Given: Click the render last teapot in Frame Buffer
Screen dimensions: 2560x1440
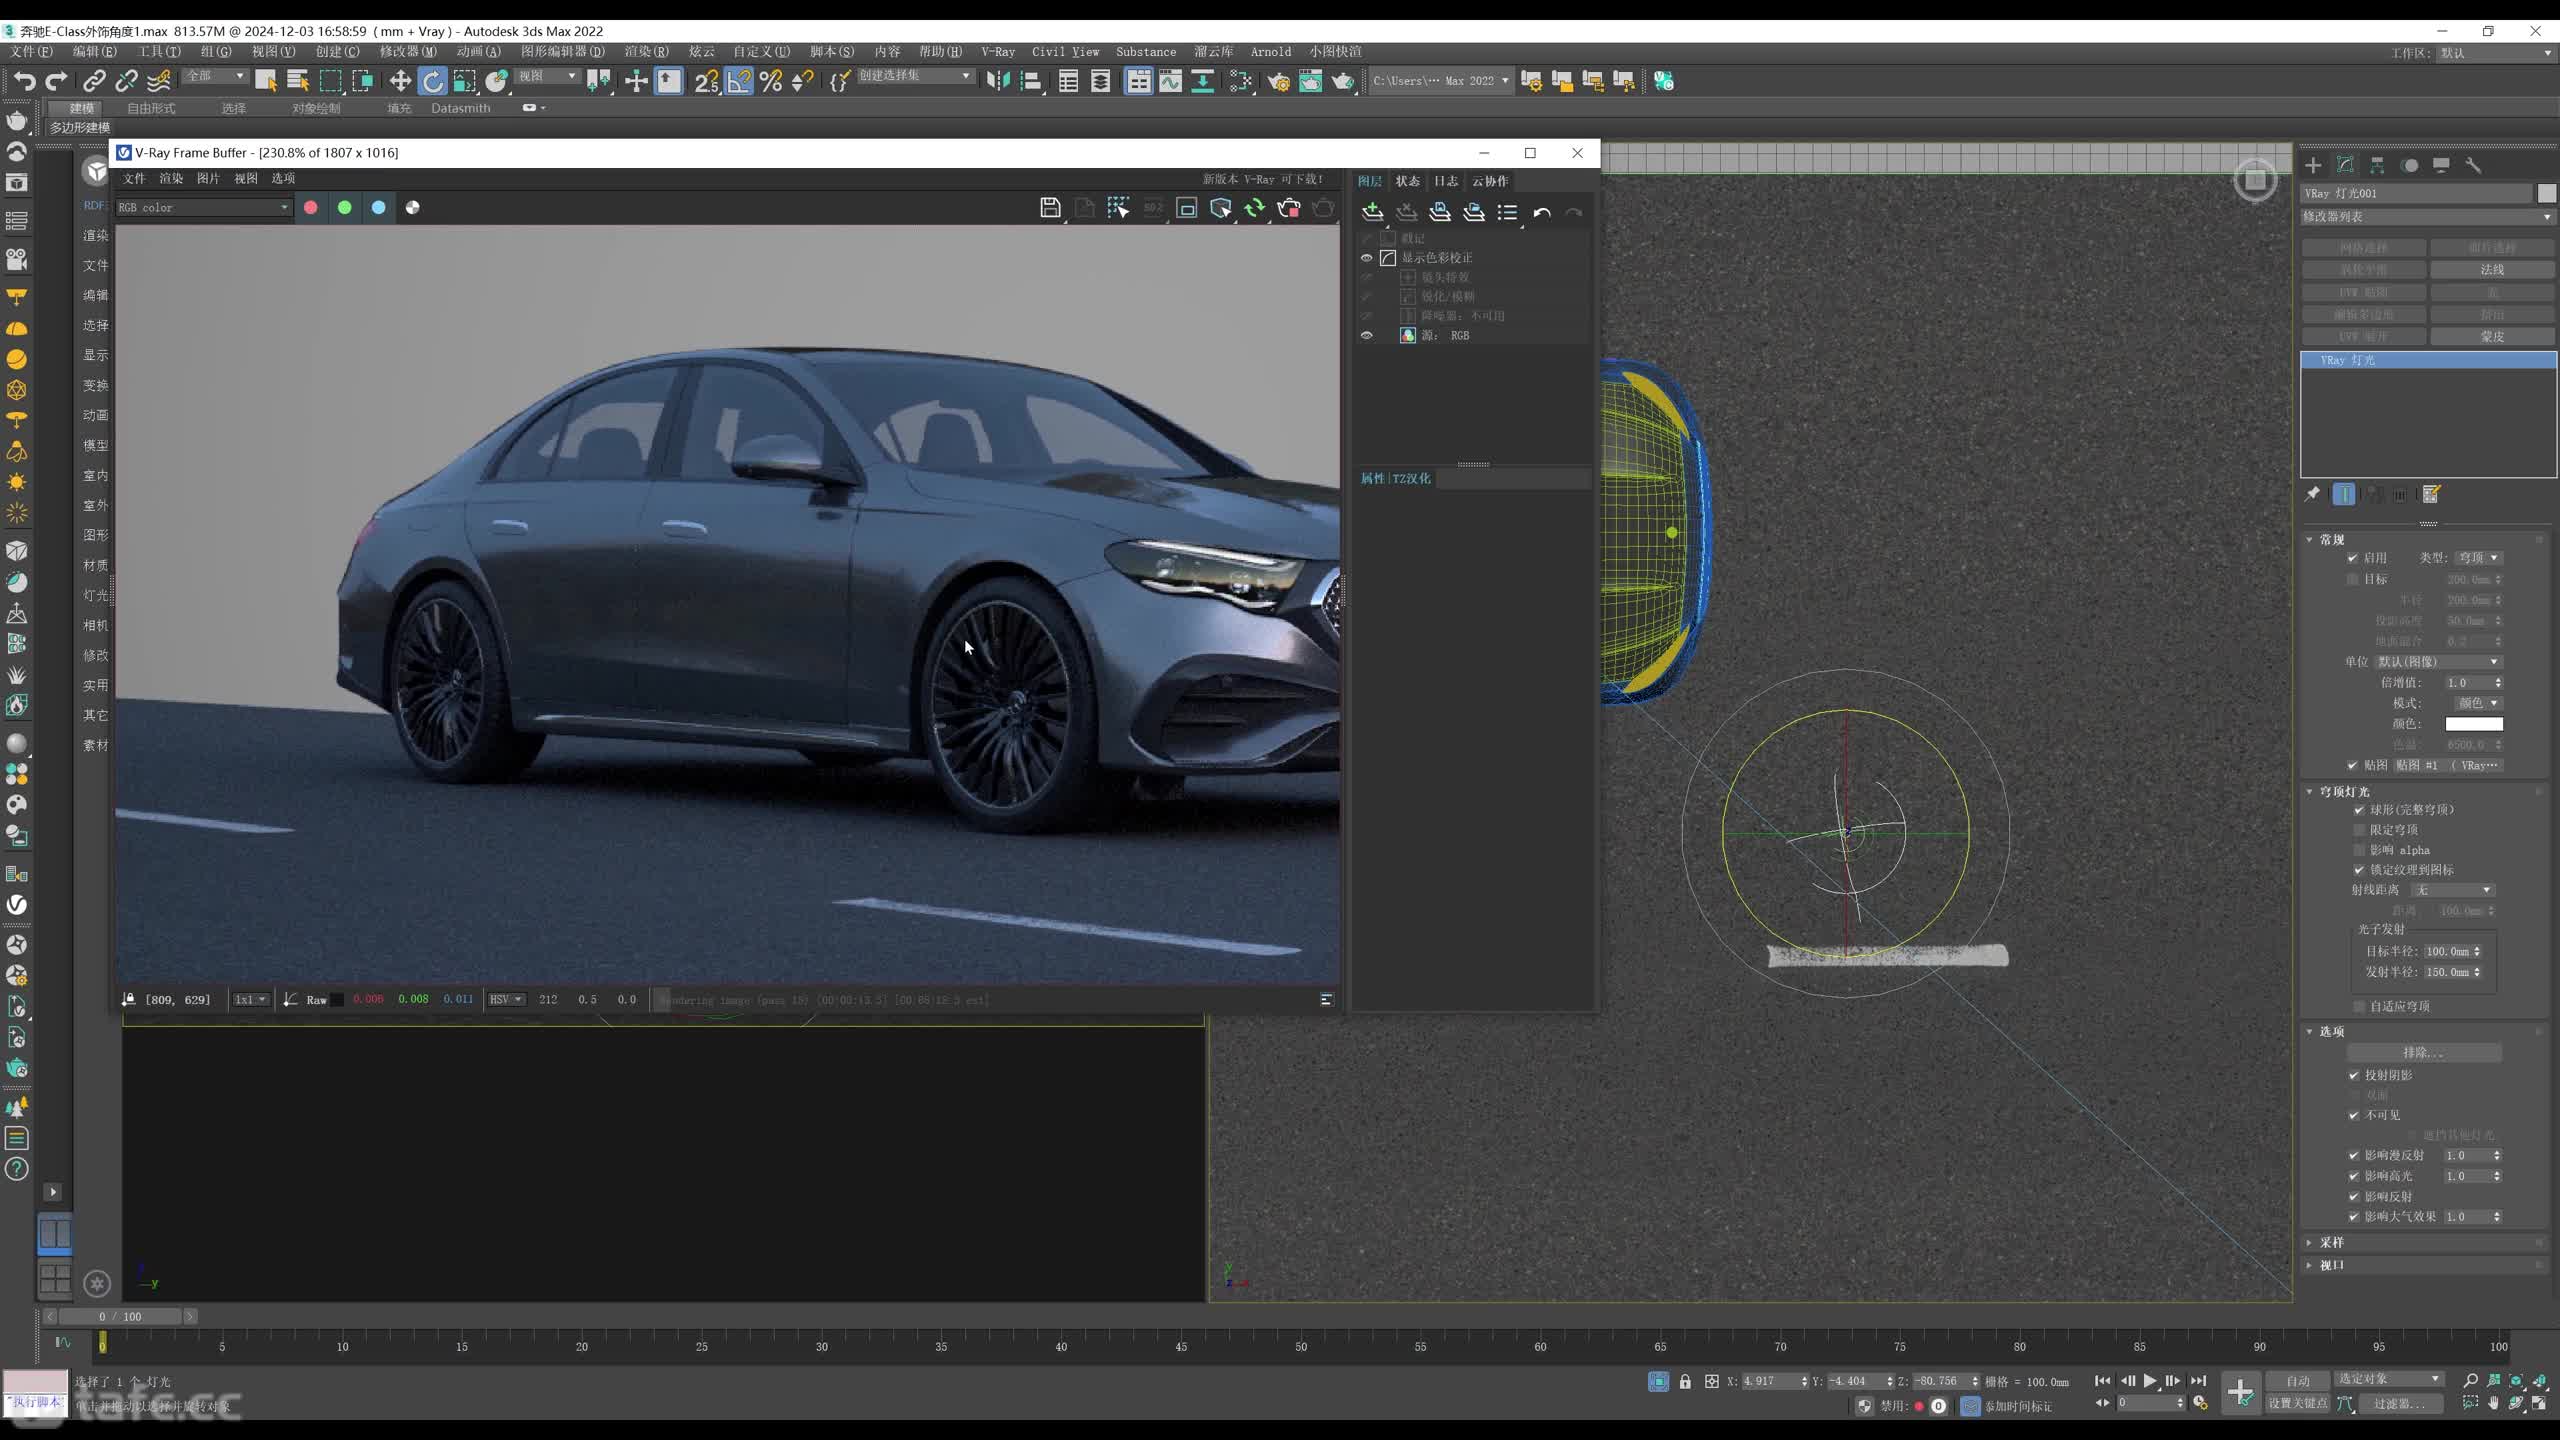Looking at the screenshot, I should tap(1322, 207).
